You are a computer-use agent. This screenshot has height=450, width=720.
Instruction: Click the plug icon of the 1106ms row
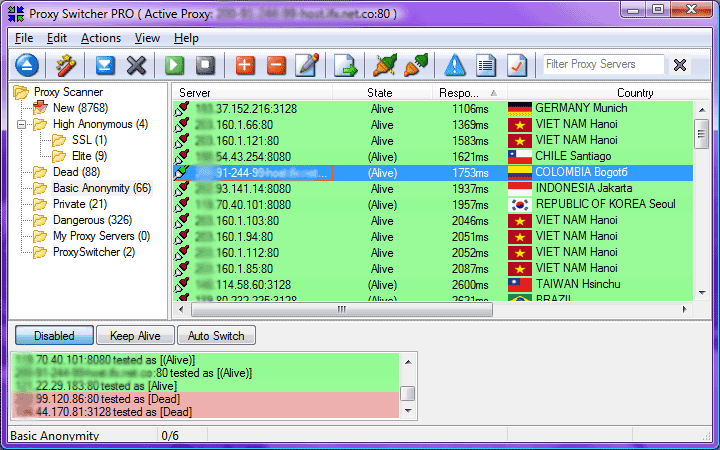click(182, 109)
